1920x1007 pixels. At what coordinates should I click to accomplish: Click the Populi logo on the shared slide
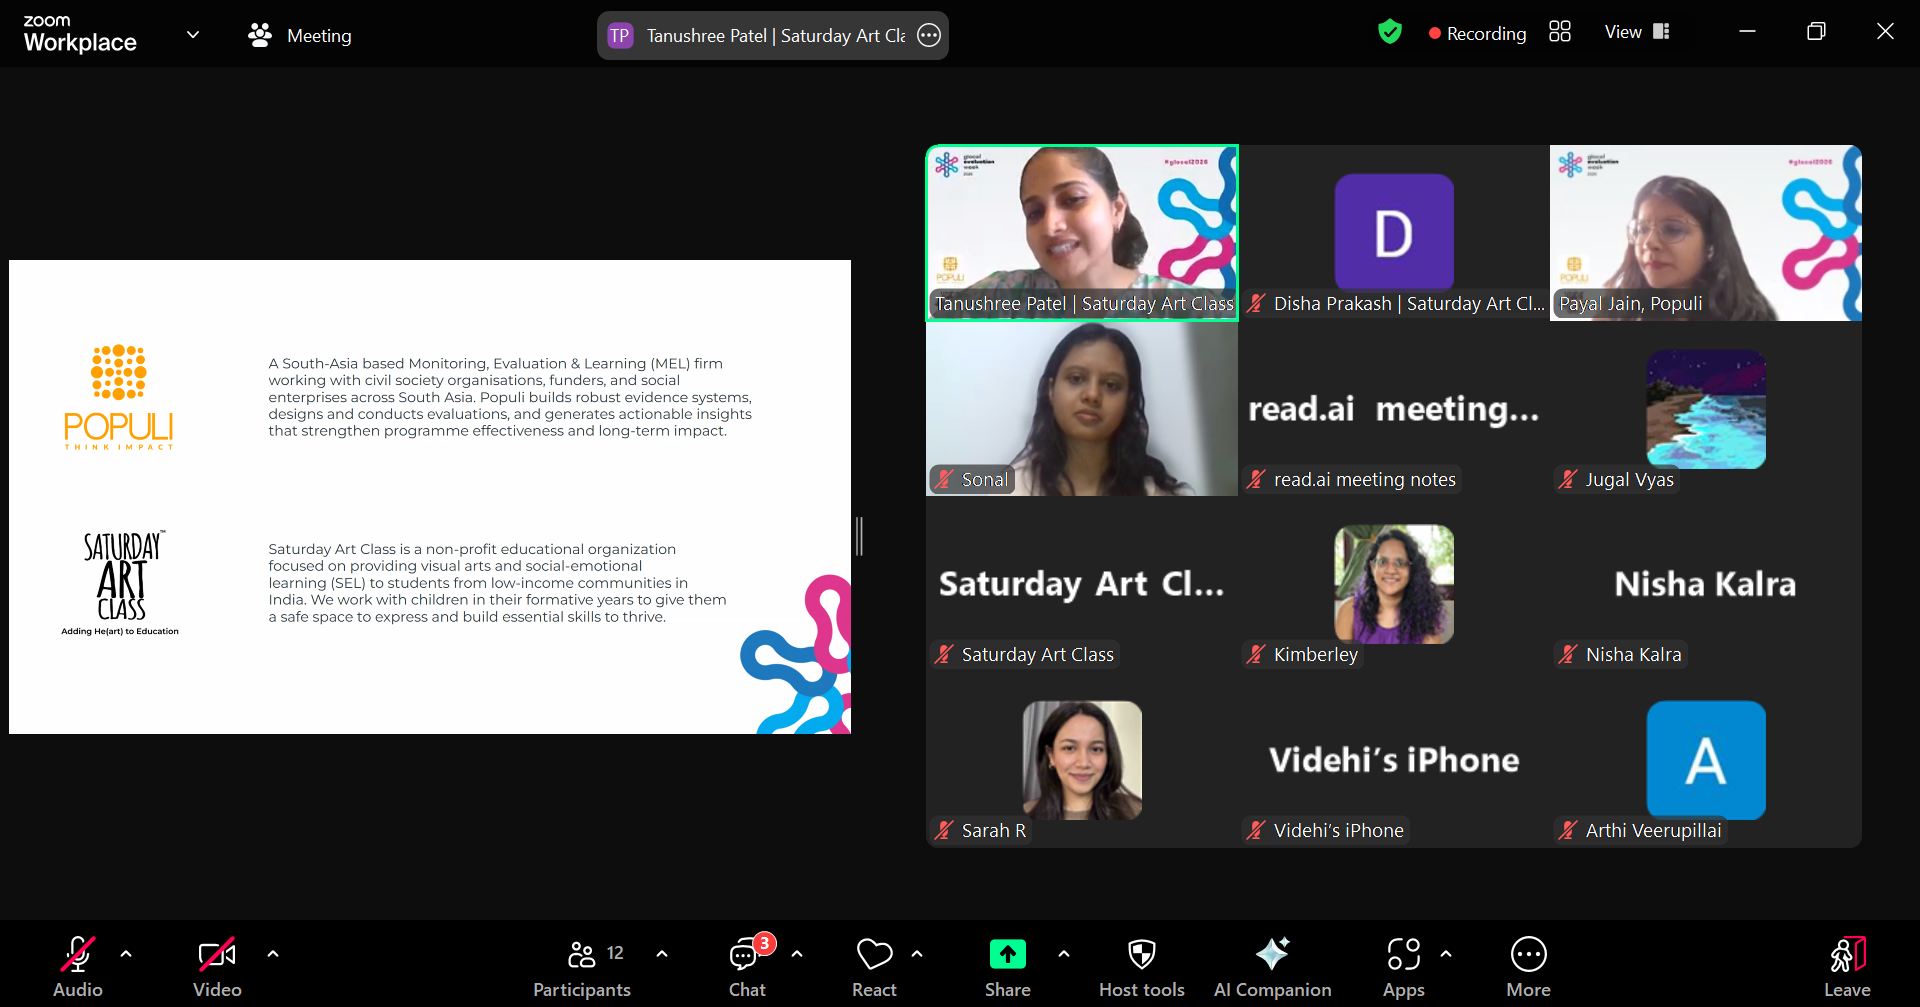(119, 397)
